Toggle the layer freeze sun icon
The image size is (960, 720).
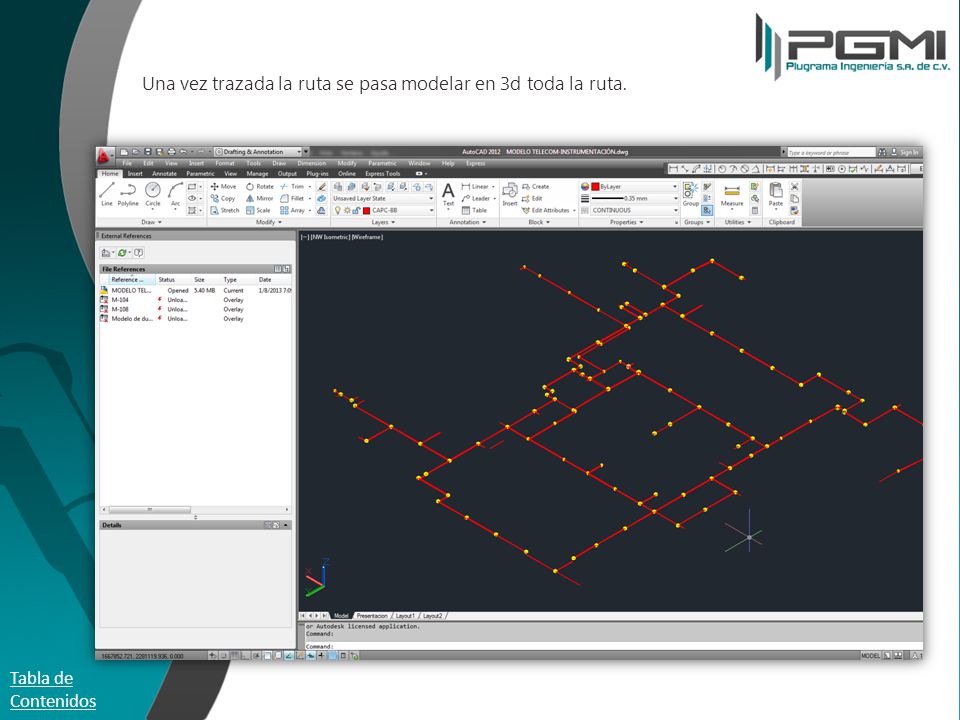coord(347,210)
